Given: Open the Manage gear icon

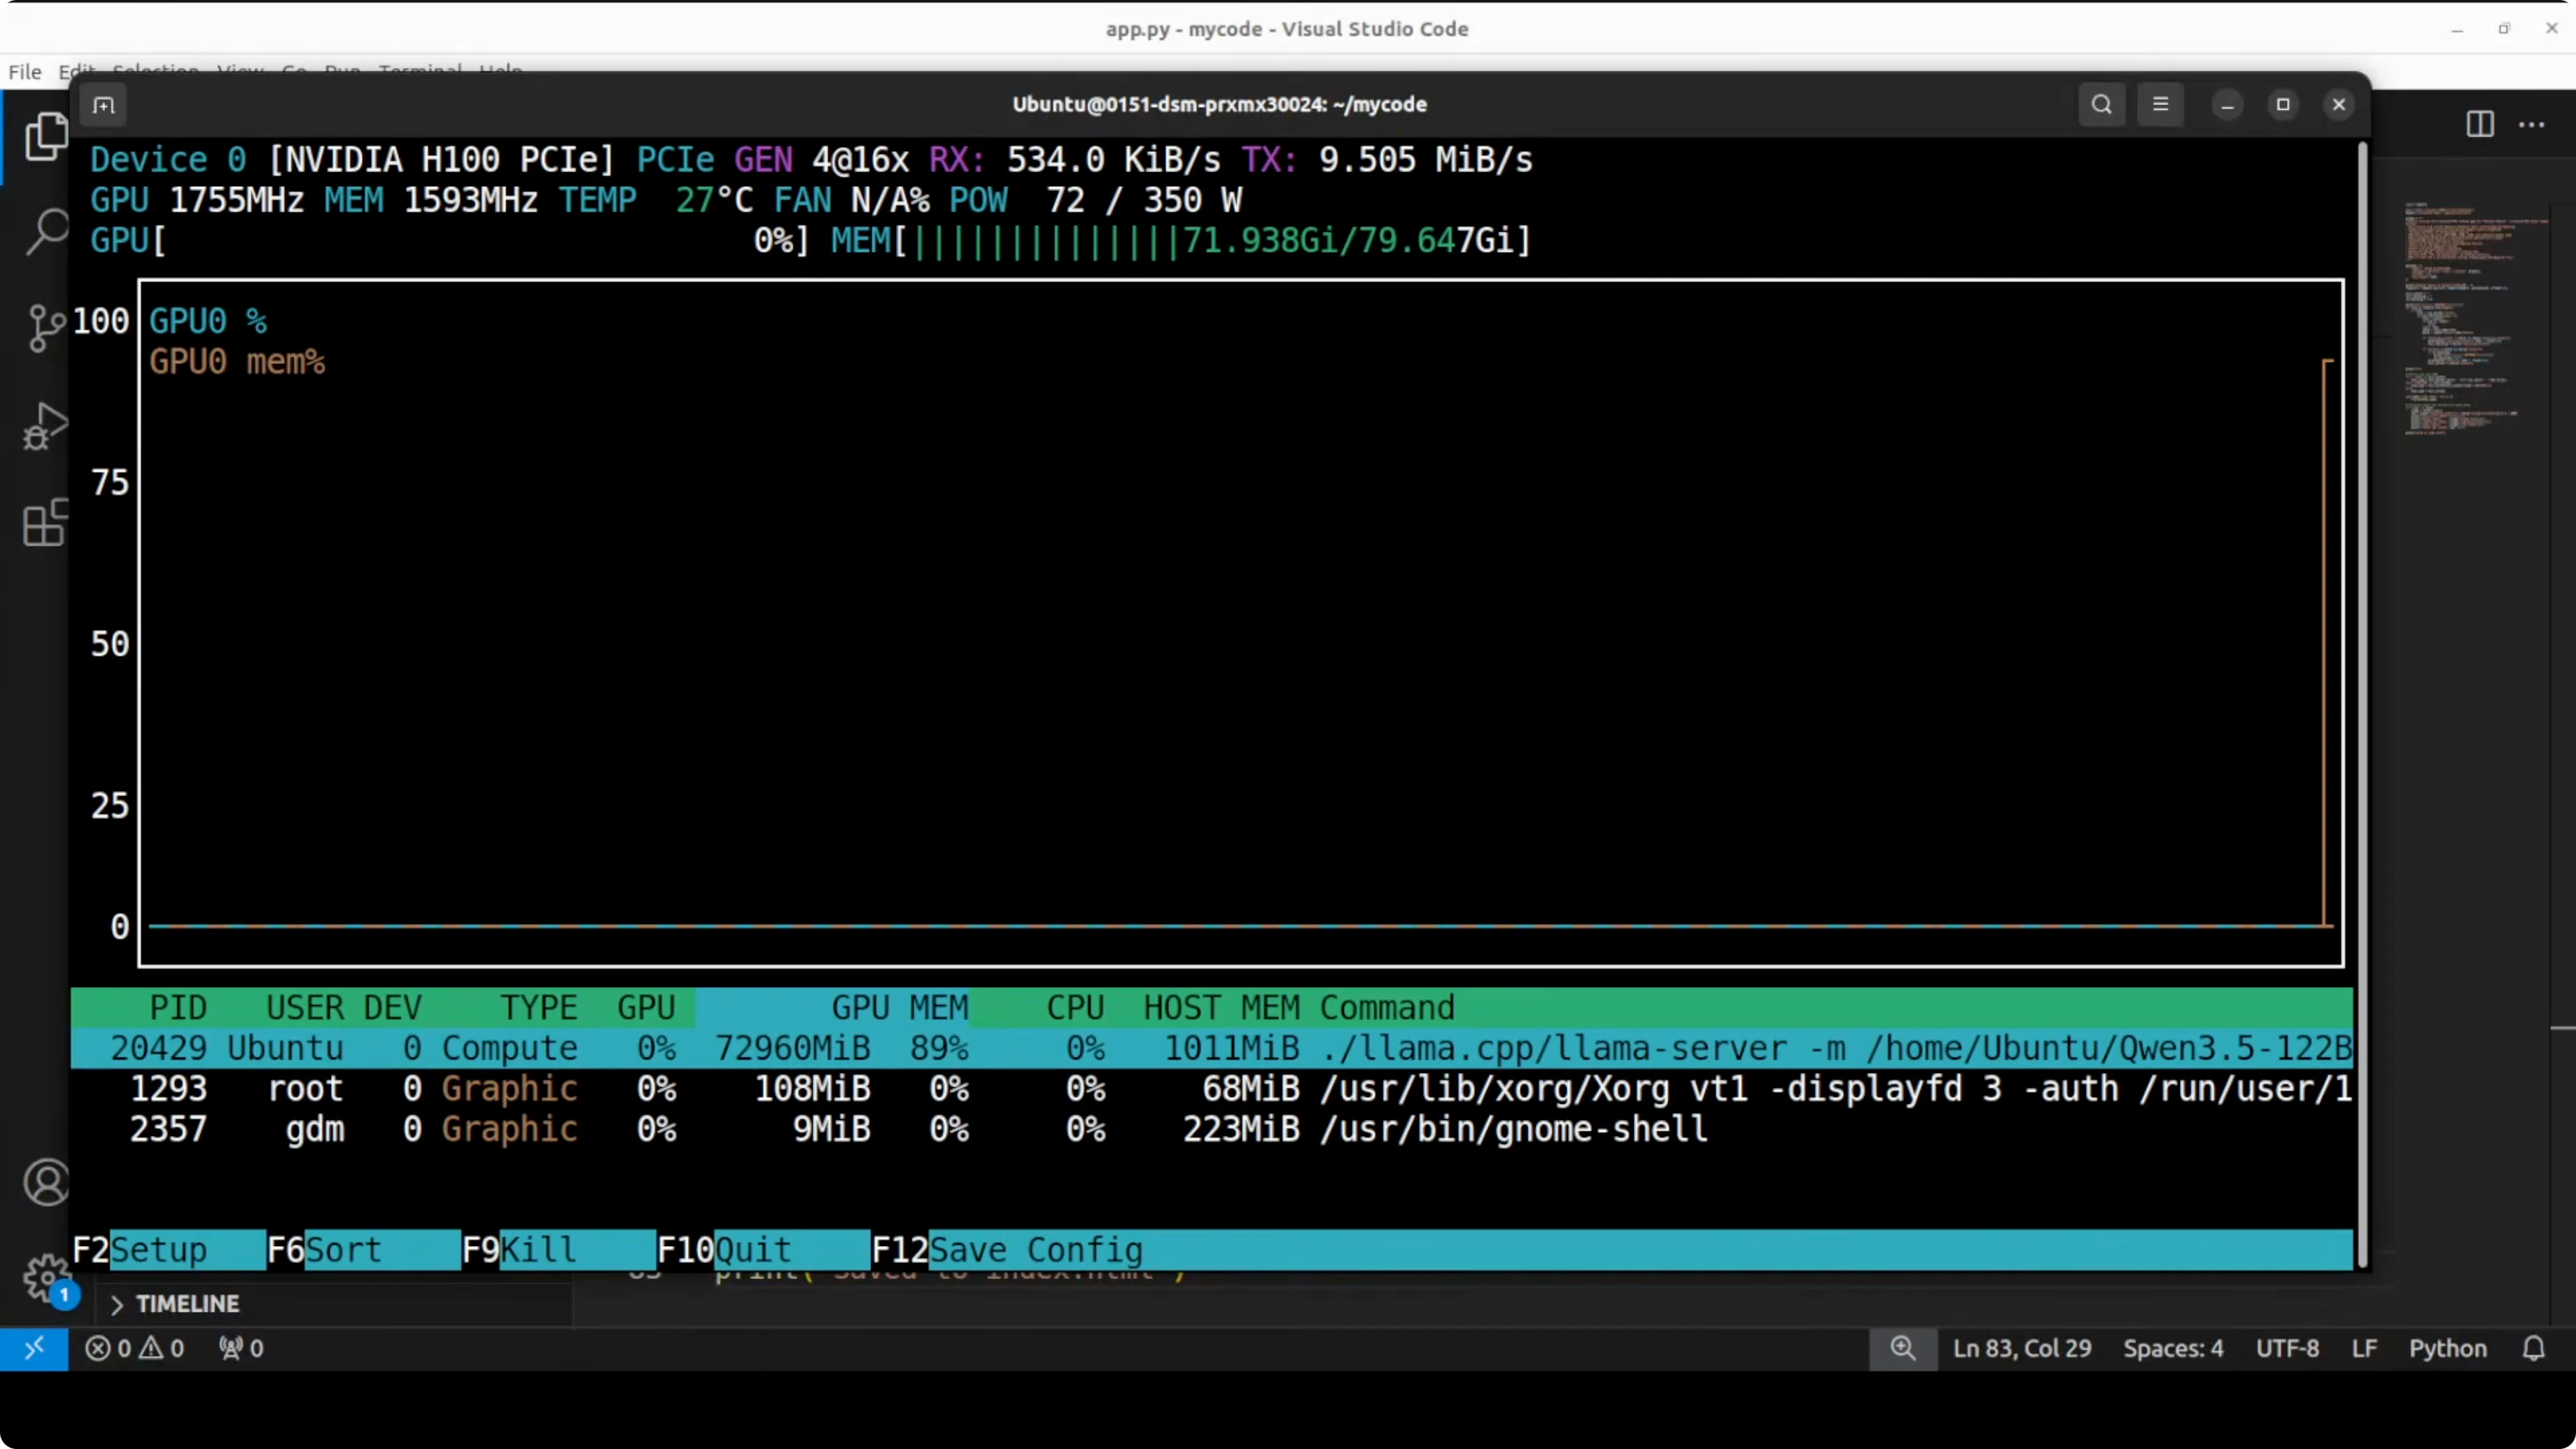Looking at the screenshot, I should pyautogui.click(x=44, y=1278).
